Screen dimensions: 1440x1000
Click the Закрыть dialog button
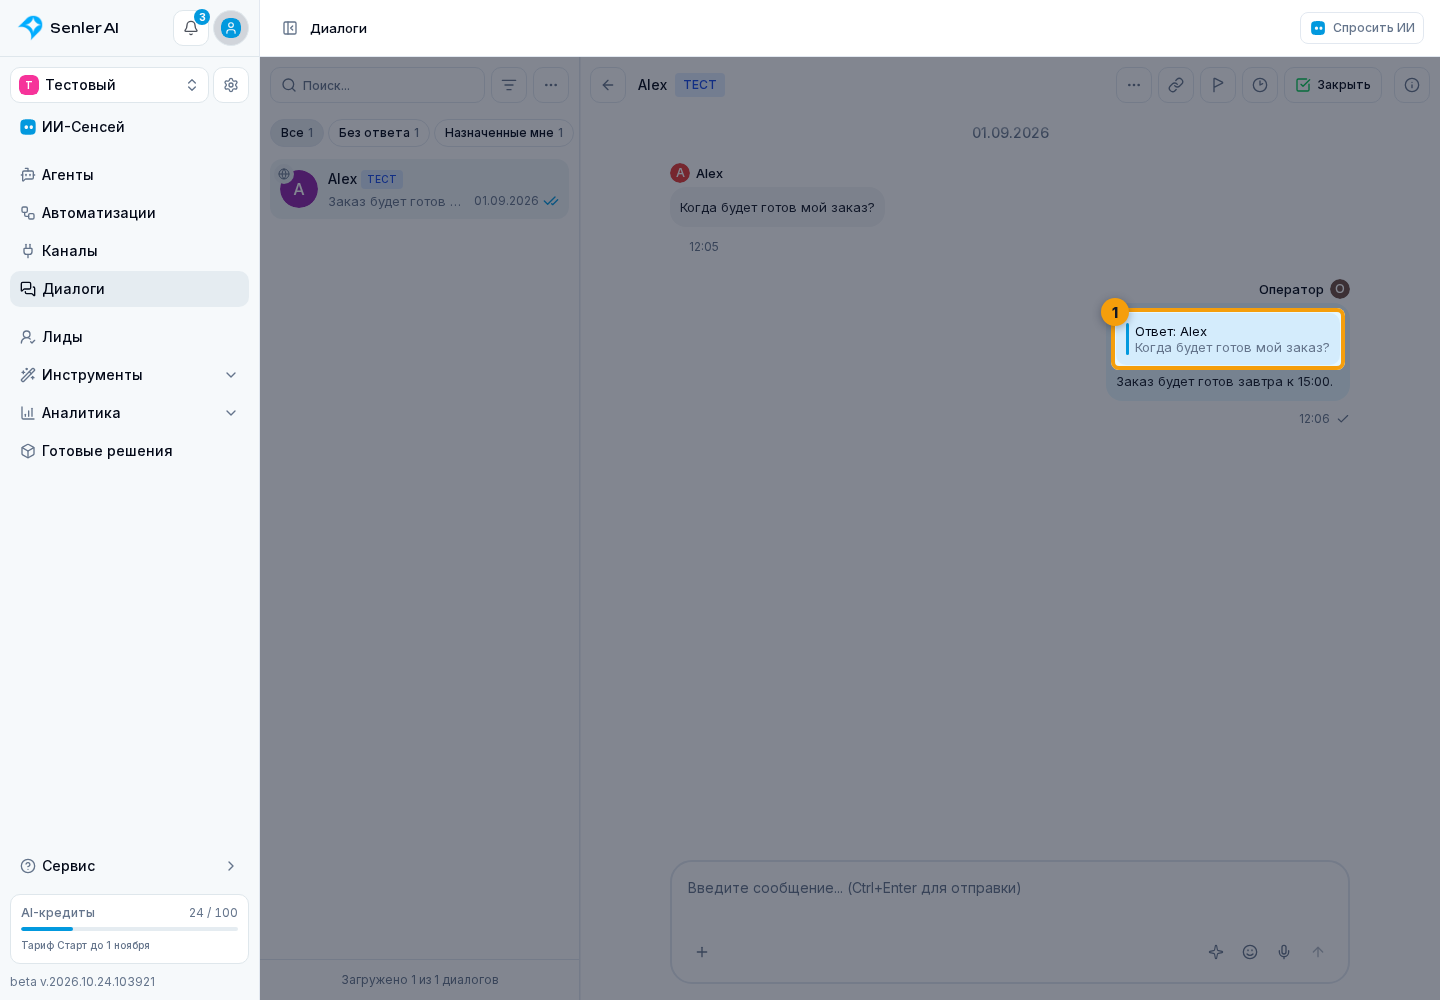coord(1333,85)
